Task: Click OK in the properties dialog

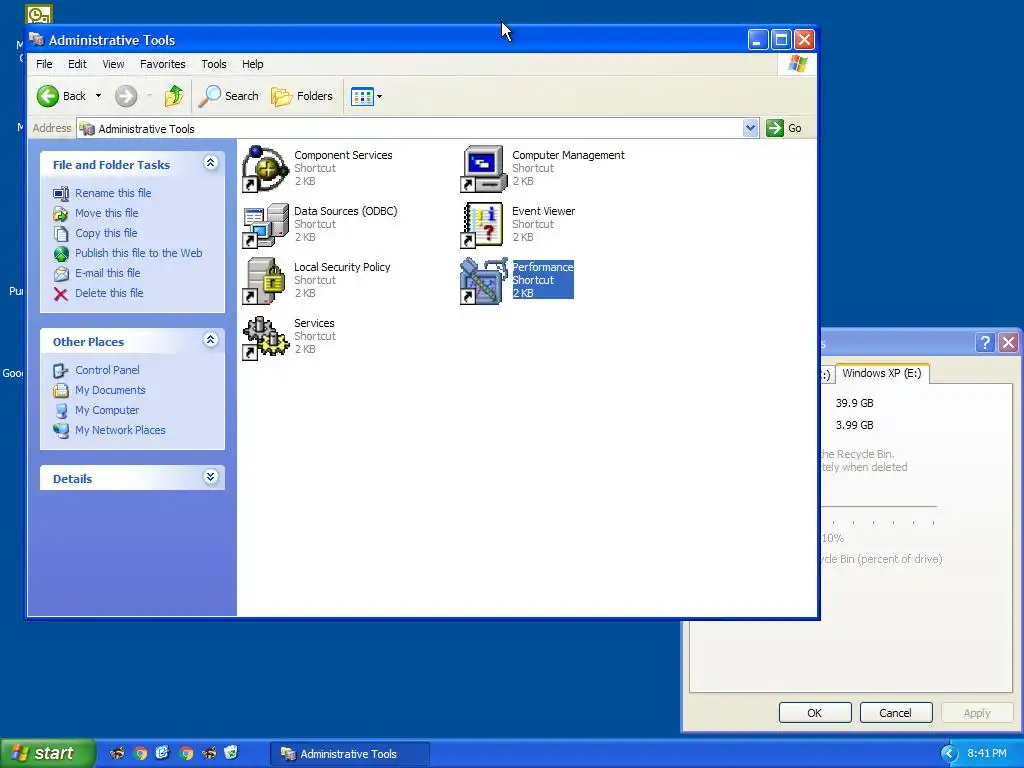Action: pyautogui.click(x=814, y=712)
